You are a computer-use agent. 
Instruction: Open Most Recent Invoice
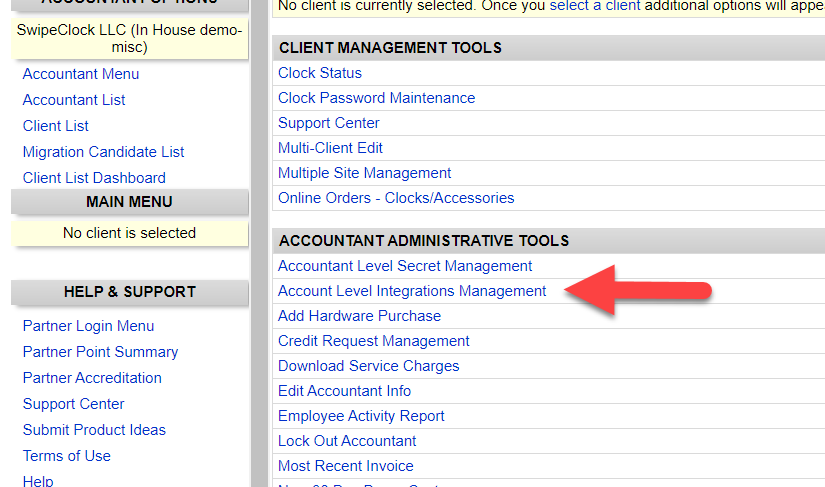coord(345,466)
